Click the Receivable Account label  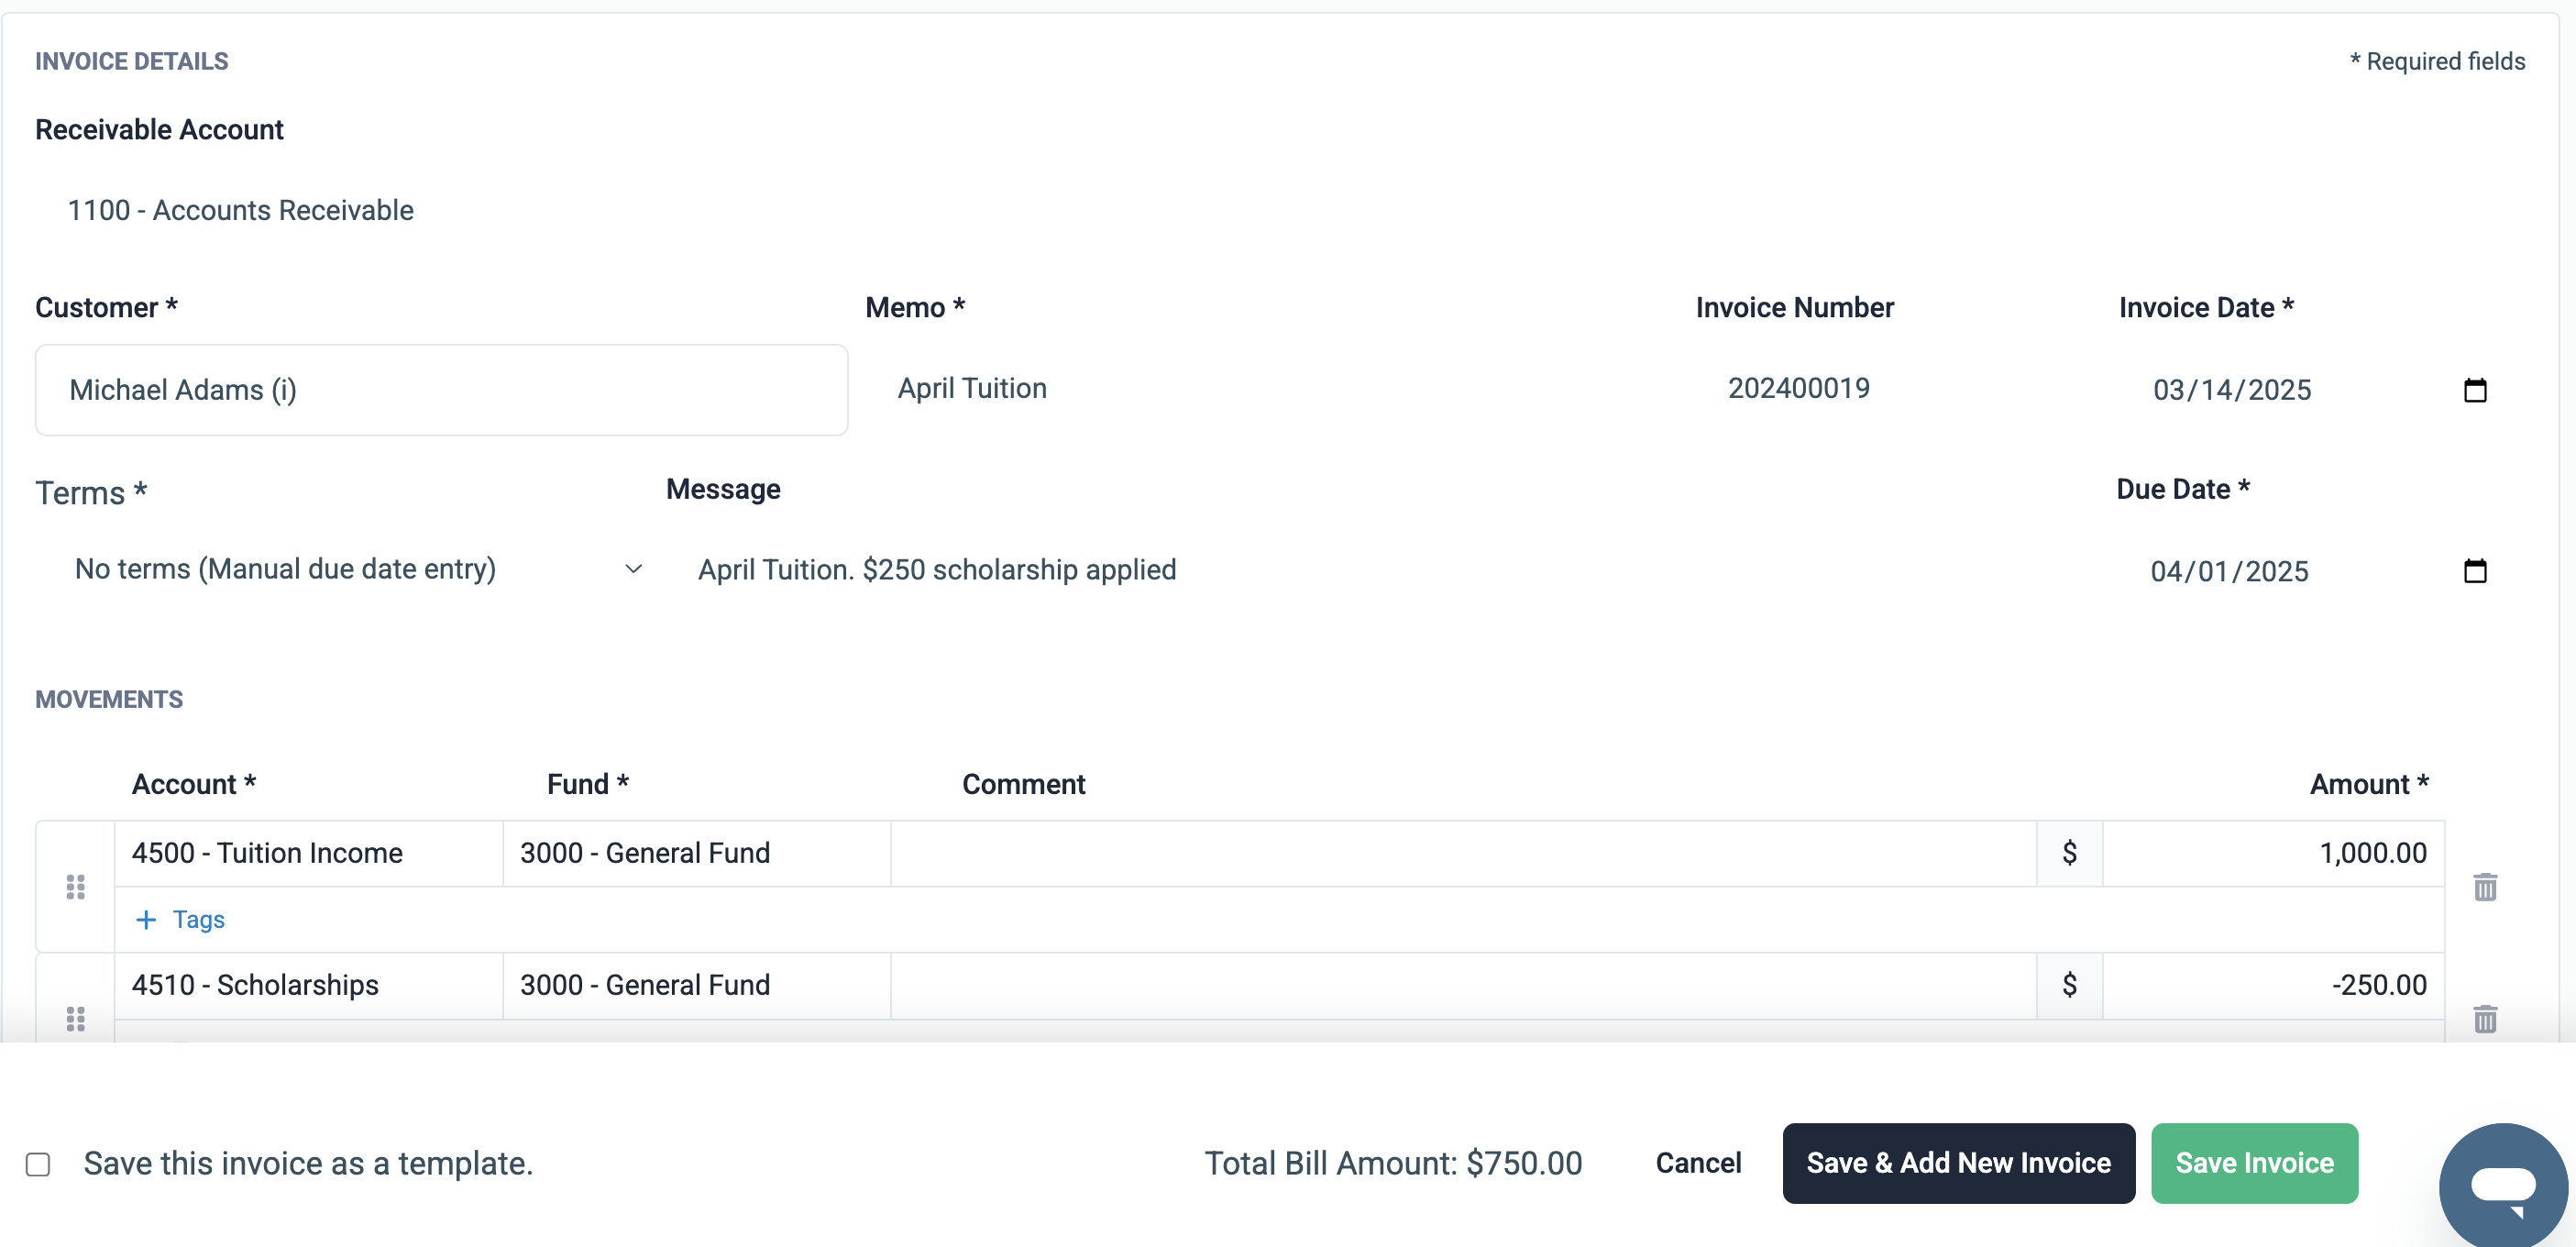pos(159,129)
